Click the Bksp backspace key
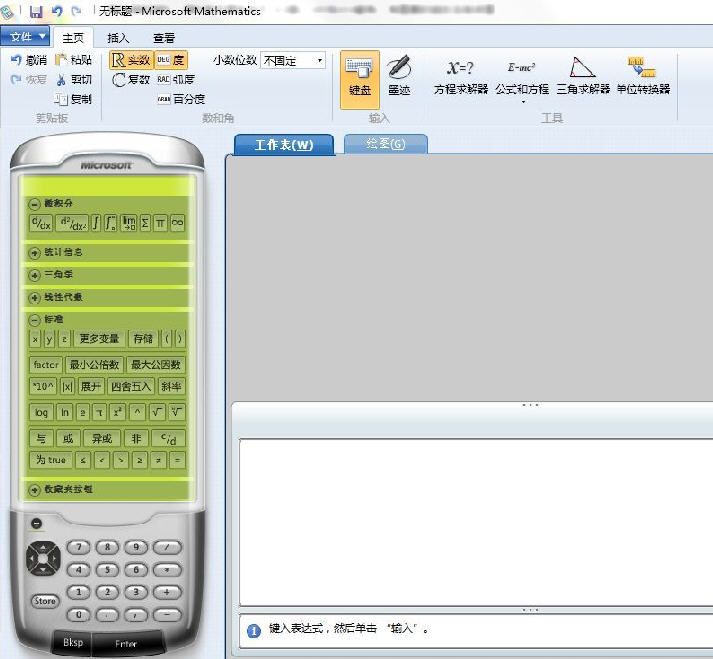The image size is (713, 659). 73,643
